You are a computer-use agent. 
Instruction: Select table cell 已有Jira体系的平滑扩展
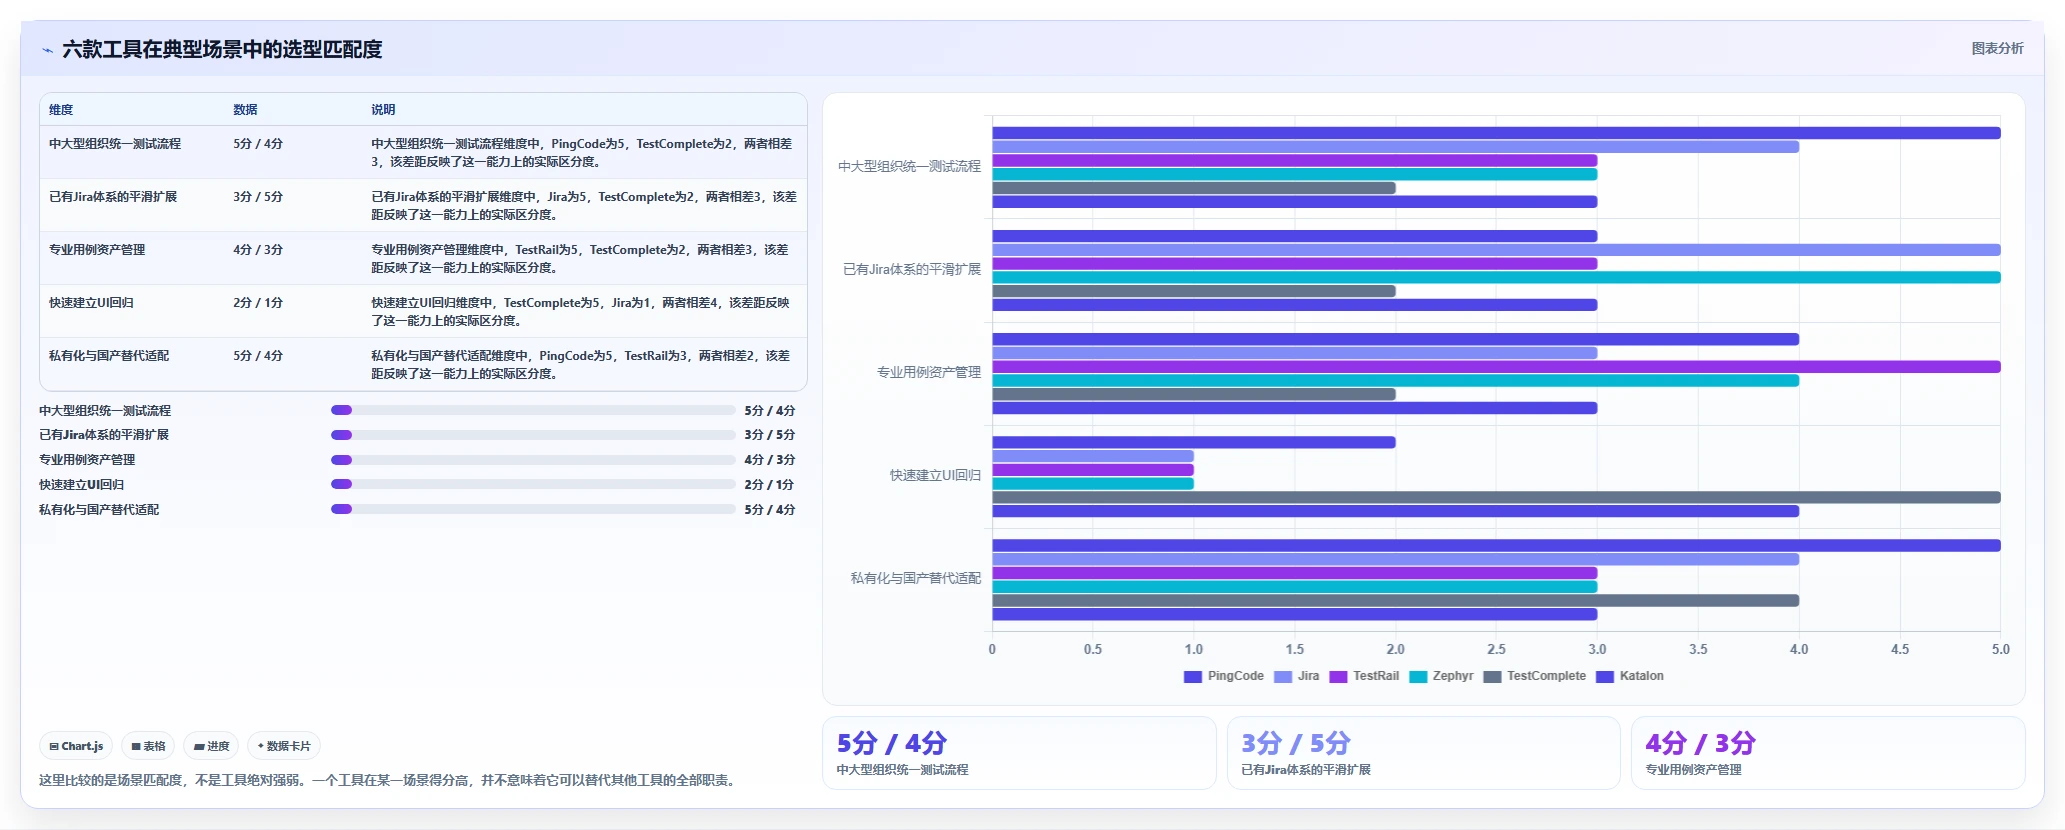click(113, 197)
